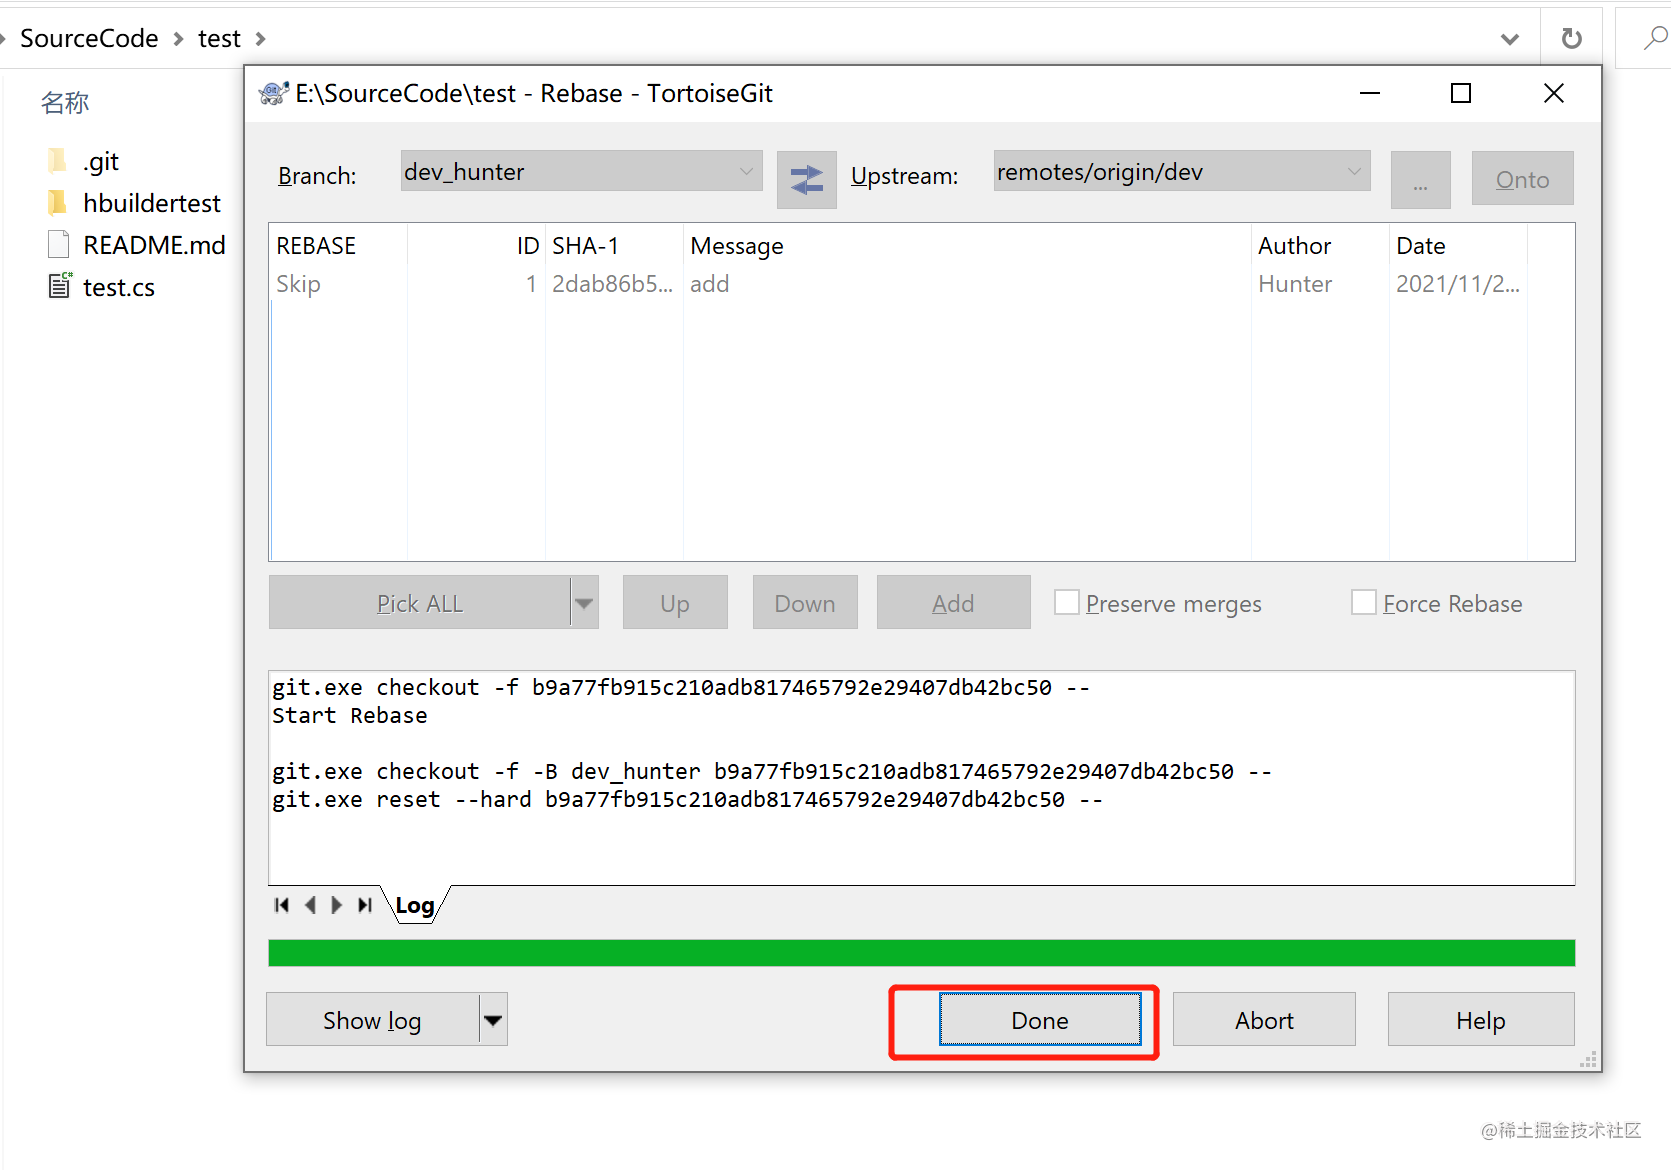This screenshot has height=1170, width=1671.
Task: Sort by the ID column header
Action: pos(476,246)
